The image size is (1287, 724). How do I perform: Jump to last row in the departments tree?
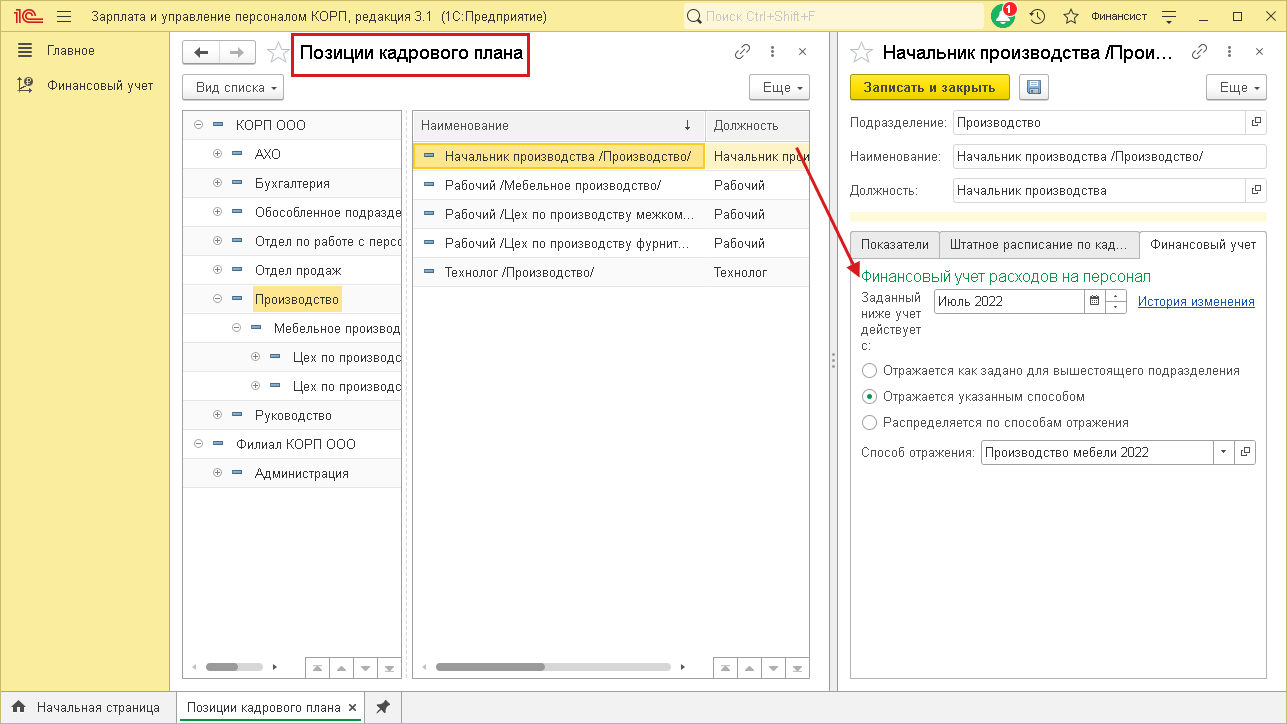click(389, 667)
